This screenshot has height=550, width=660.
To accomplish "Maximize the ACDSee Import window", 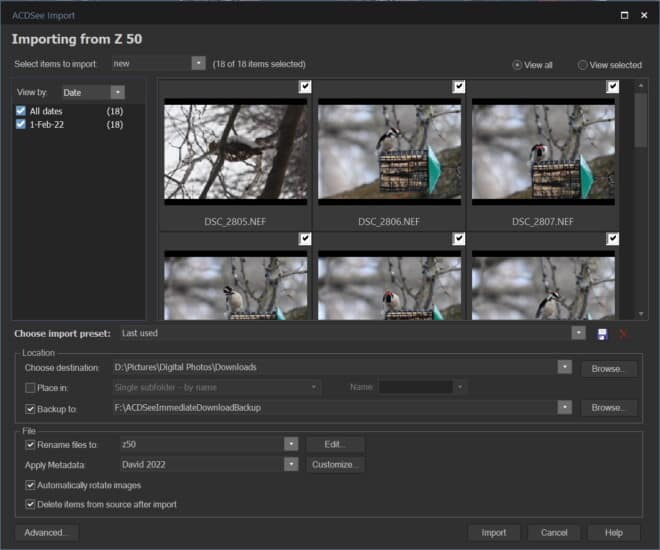I will point(624,15).
